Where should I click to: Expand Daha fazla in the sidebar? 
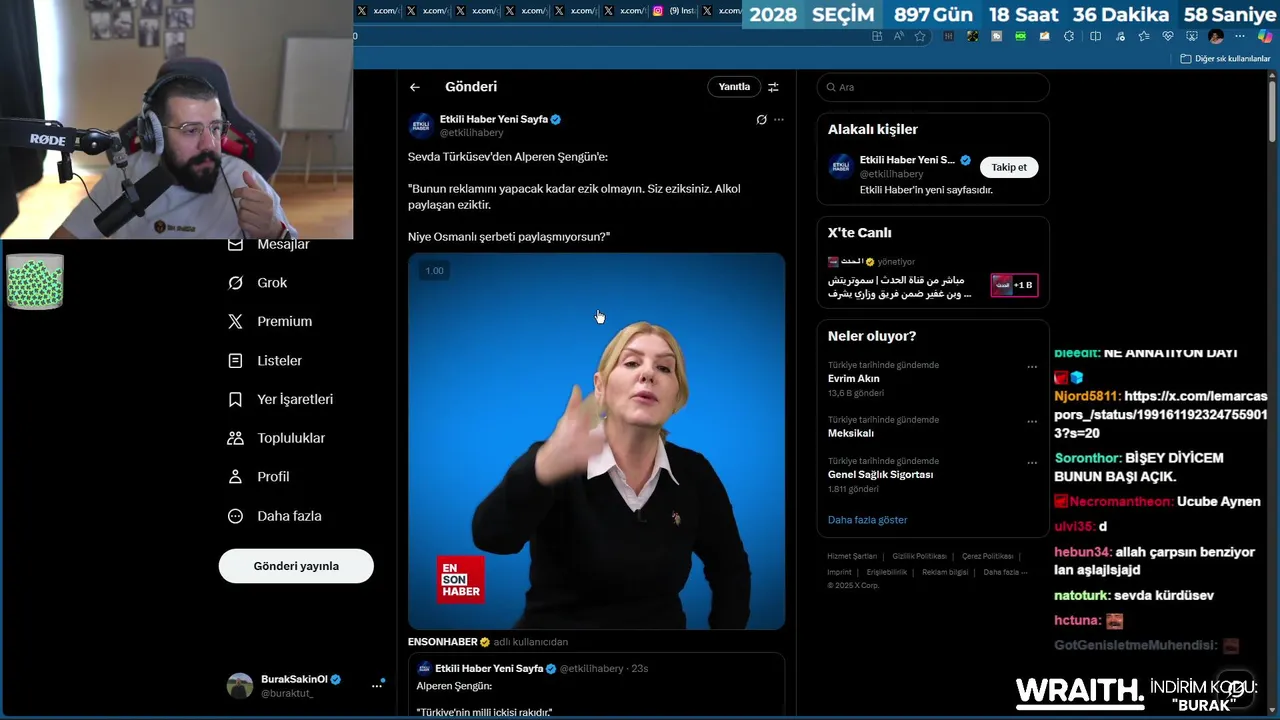(275, 516)
